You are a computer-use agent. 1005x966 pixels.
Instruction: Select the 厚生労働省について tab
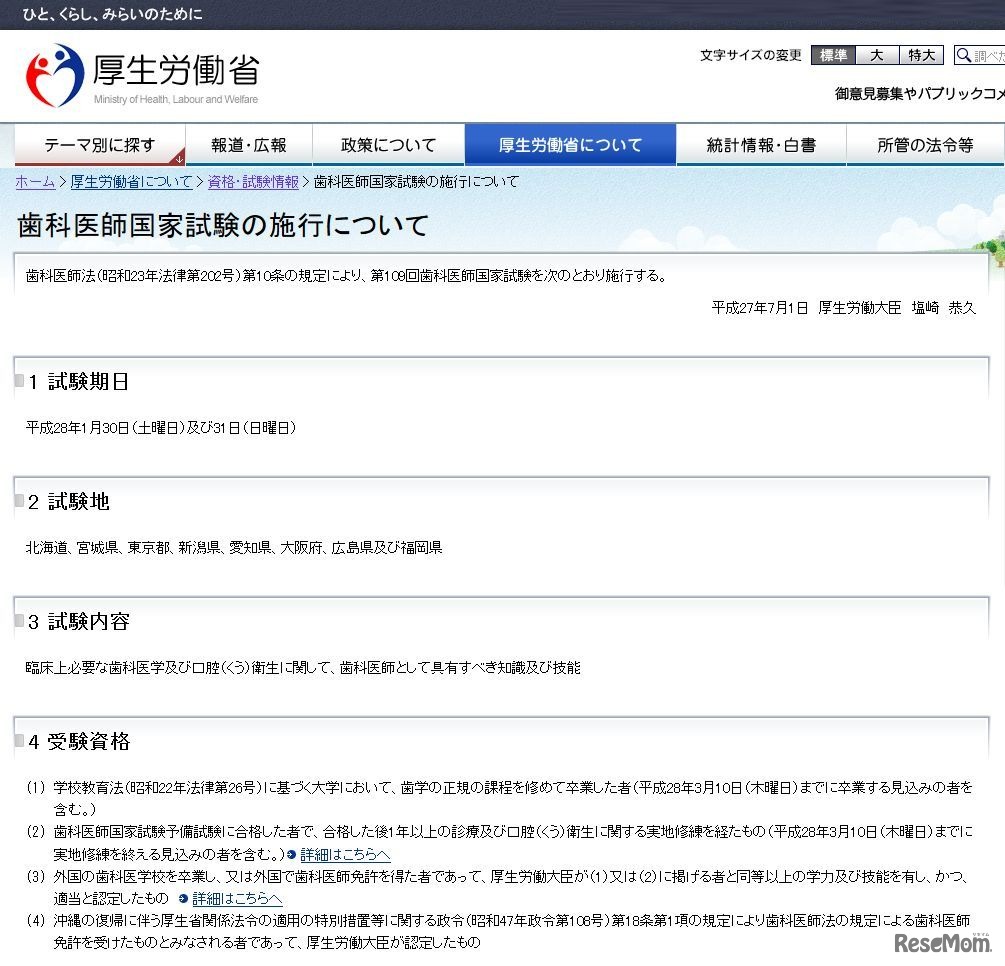coord(570,143)
